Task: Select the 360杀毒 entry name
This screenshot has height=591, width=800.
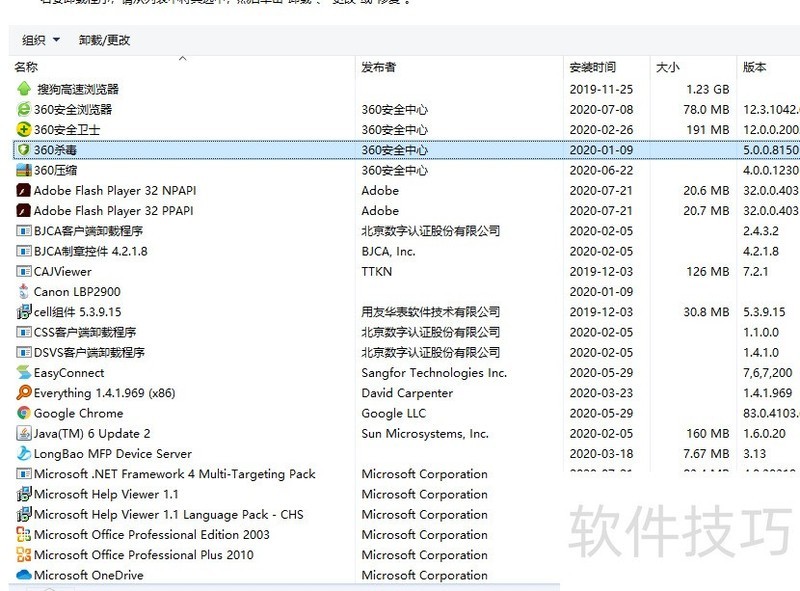Action: pos(55,150)
